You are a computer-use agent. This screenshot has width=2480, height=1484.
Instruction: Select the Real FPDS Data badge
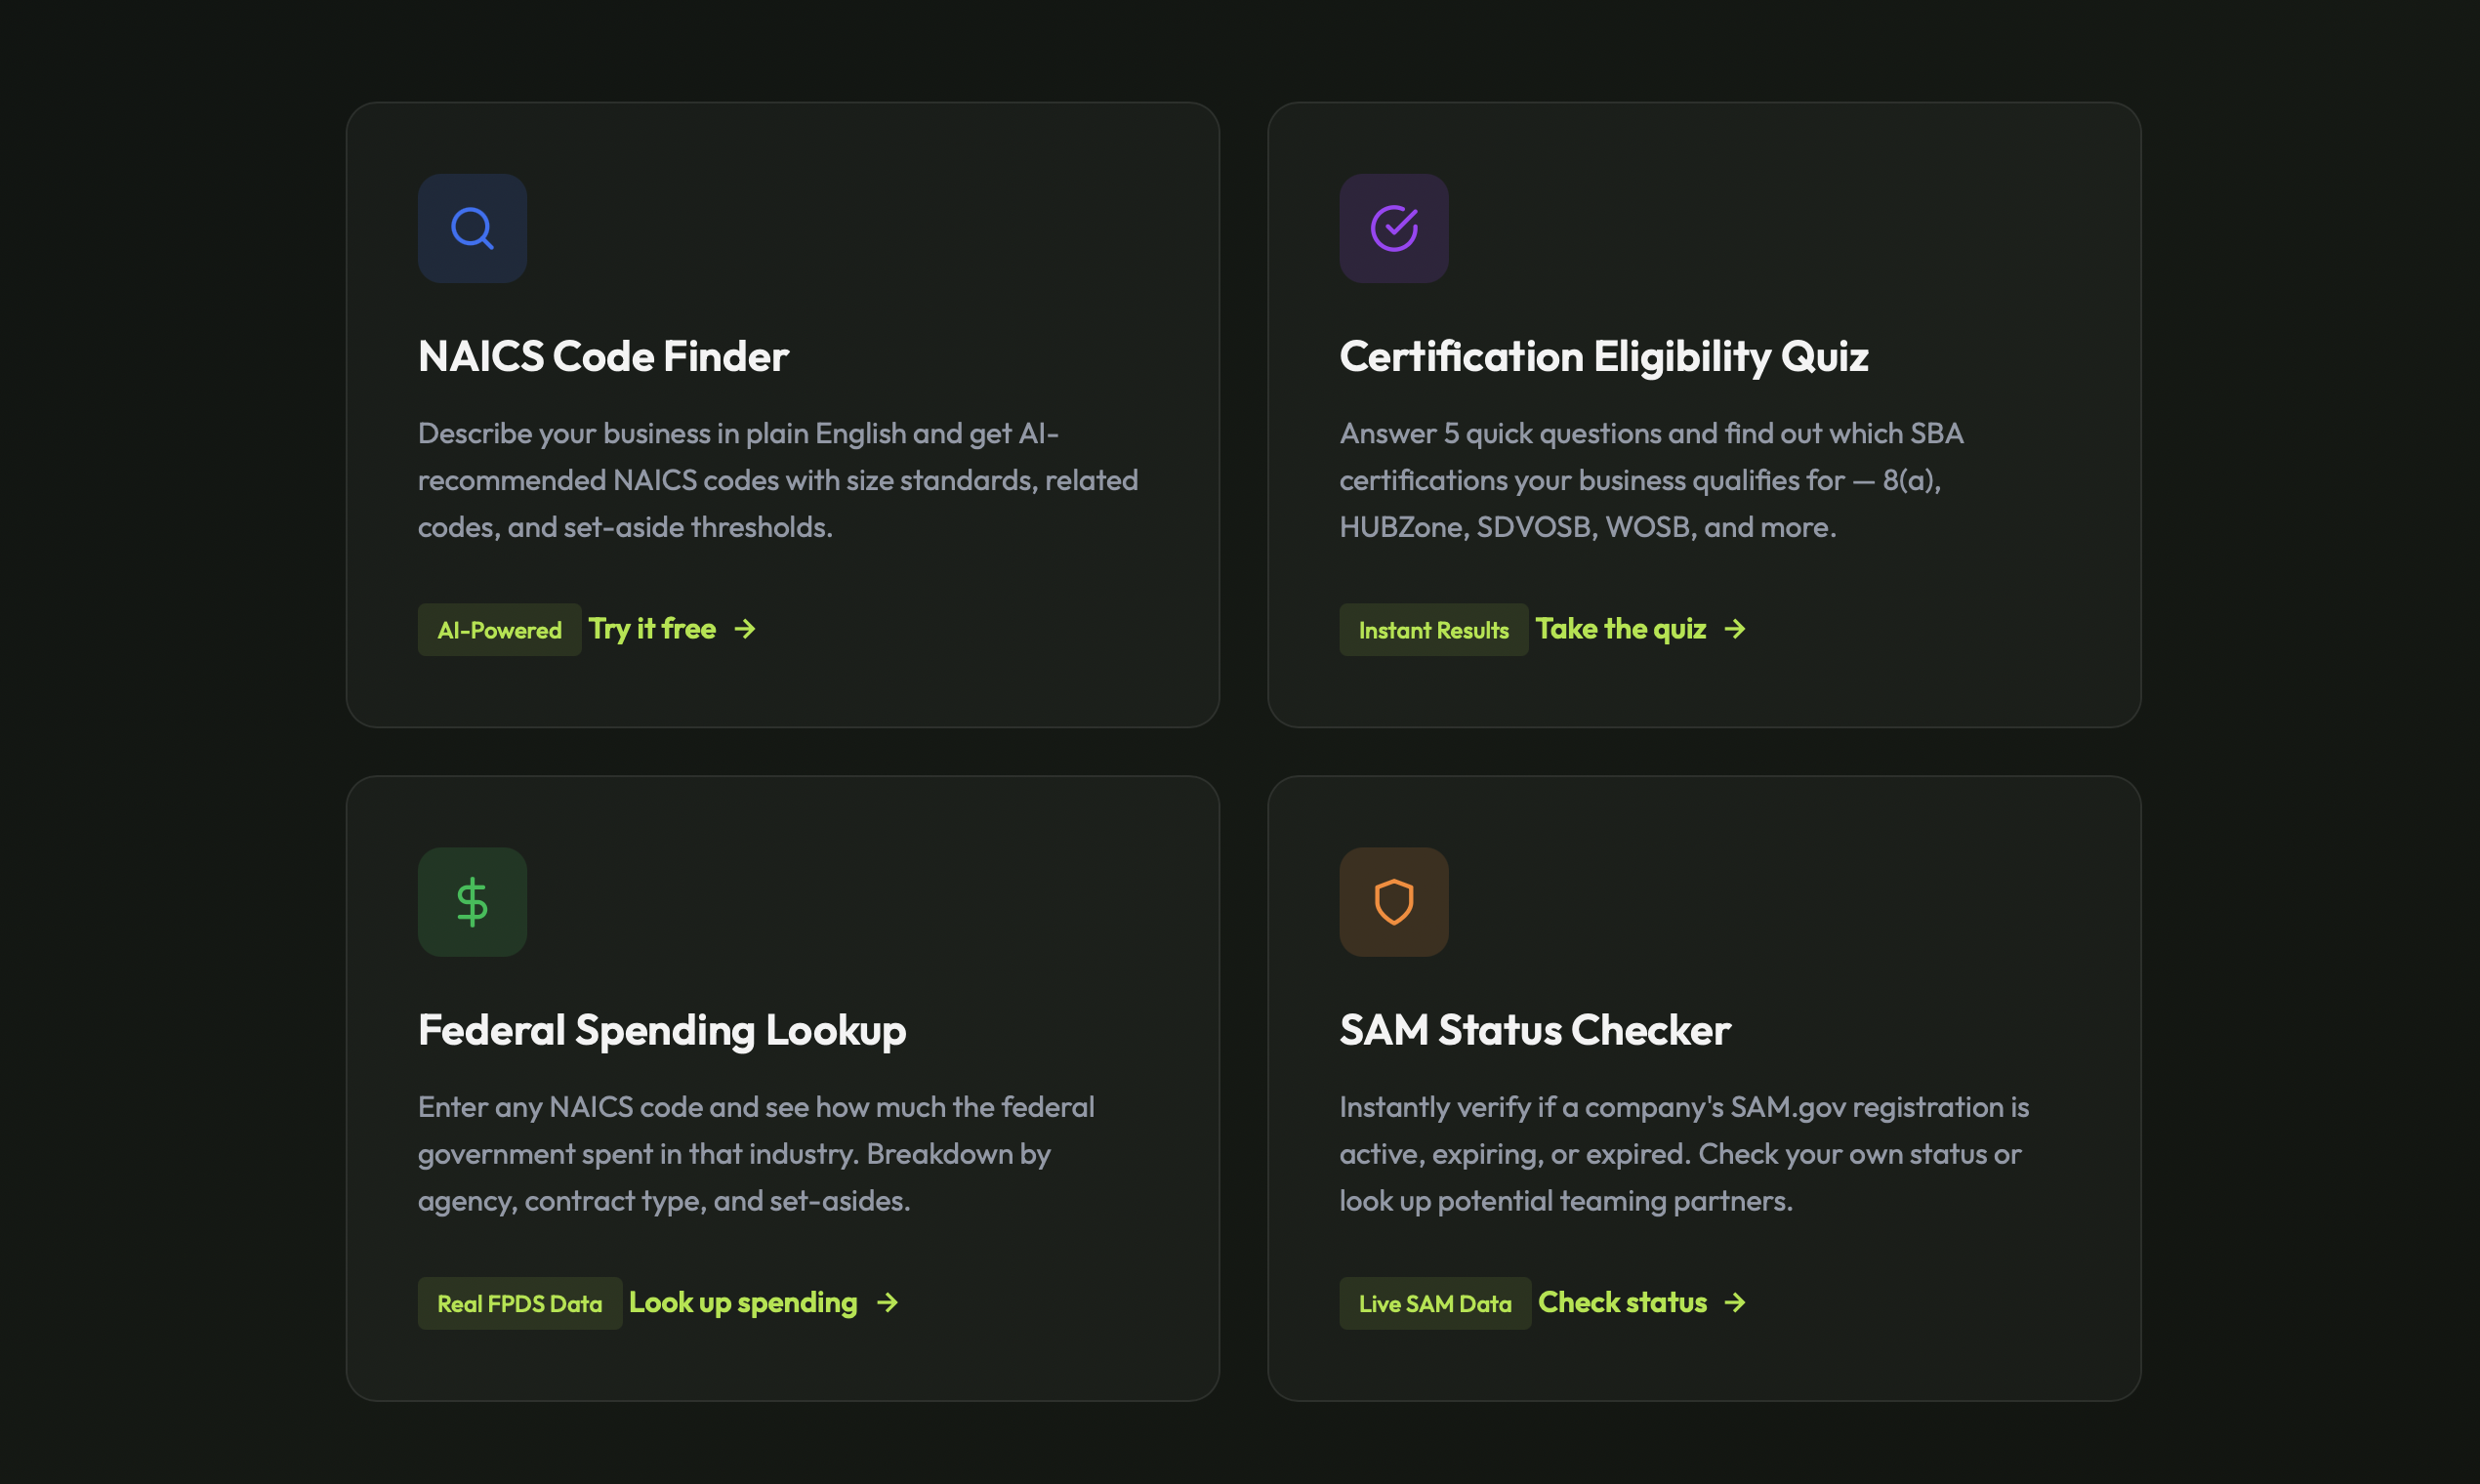pos(519,1302)
